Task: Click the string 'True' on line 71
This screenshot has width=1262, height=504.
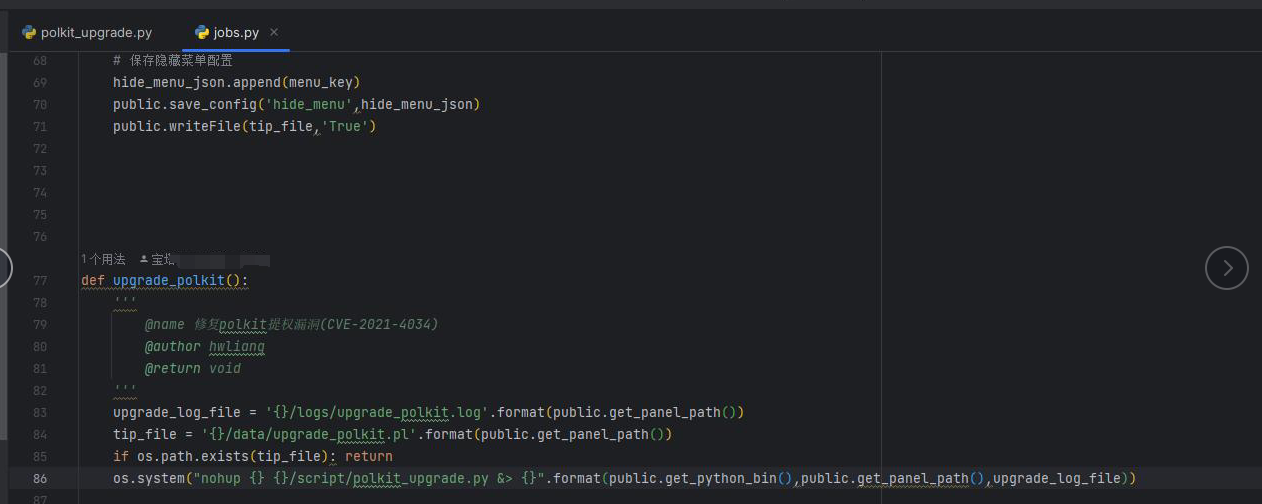Action: coord(346,126)
